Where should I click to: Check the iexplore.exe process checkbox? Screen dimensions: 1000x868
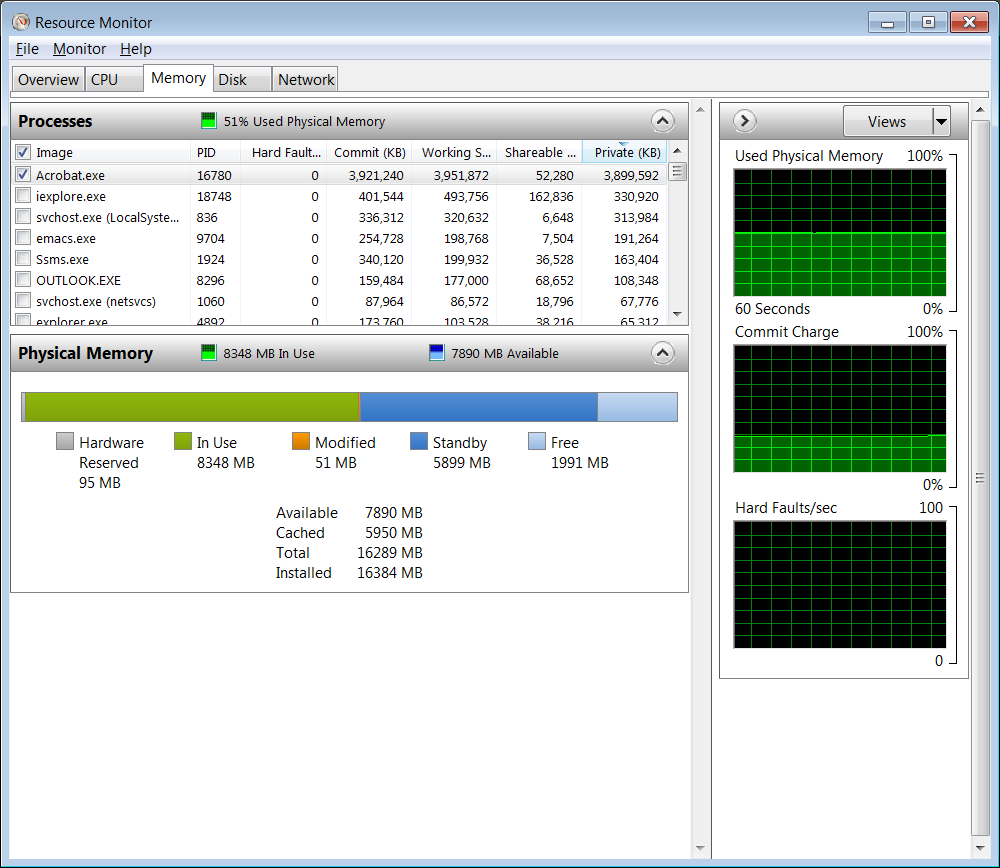[x=23, y=195]
